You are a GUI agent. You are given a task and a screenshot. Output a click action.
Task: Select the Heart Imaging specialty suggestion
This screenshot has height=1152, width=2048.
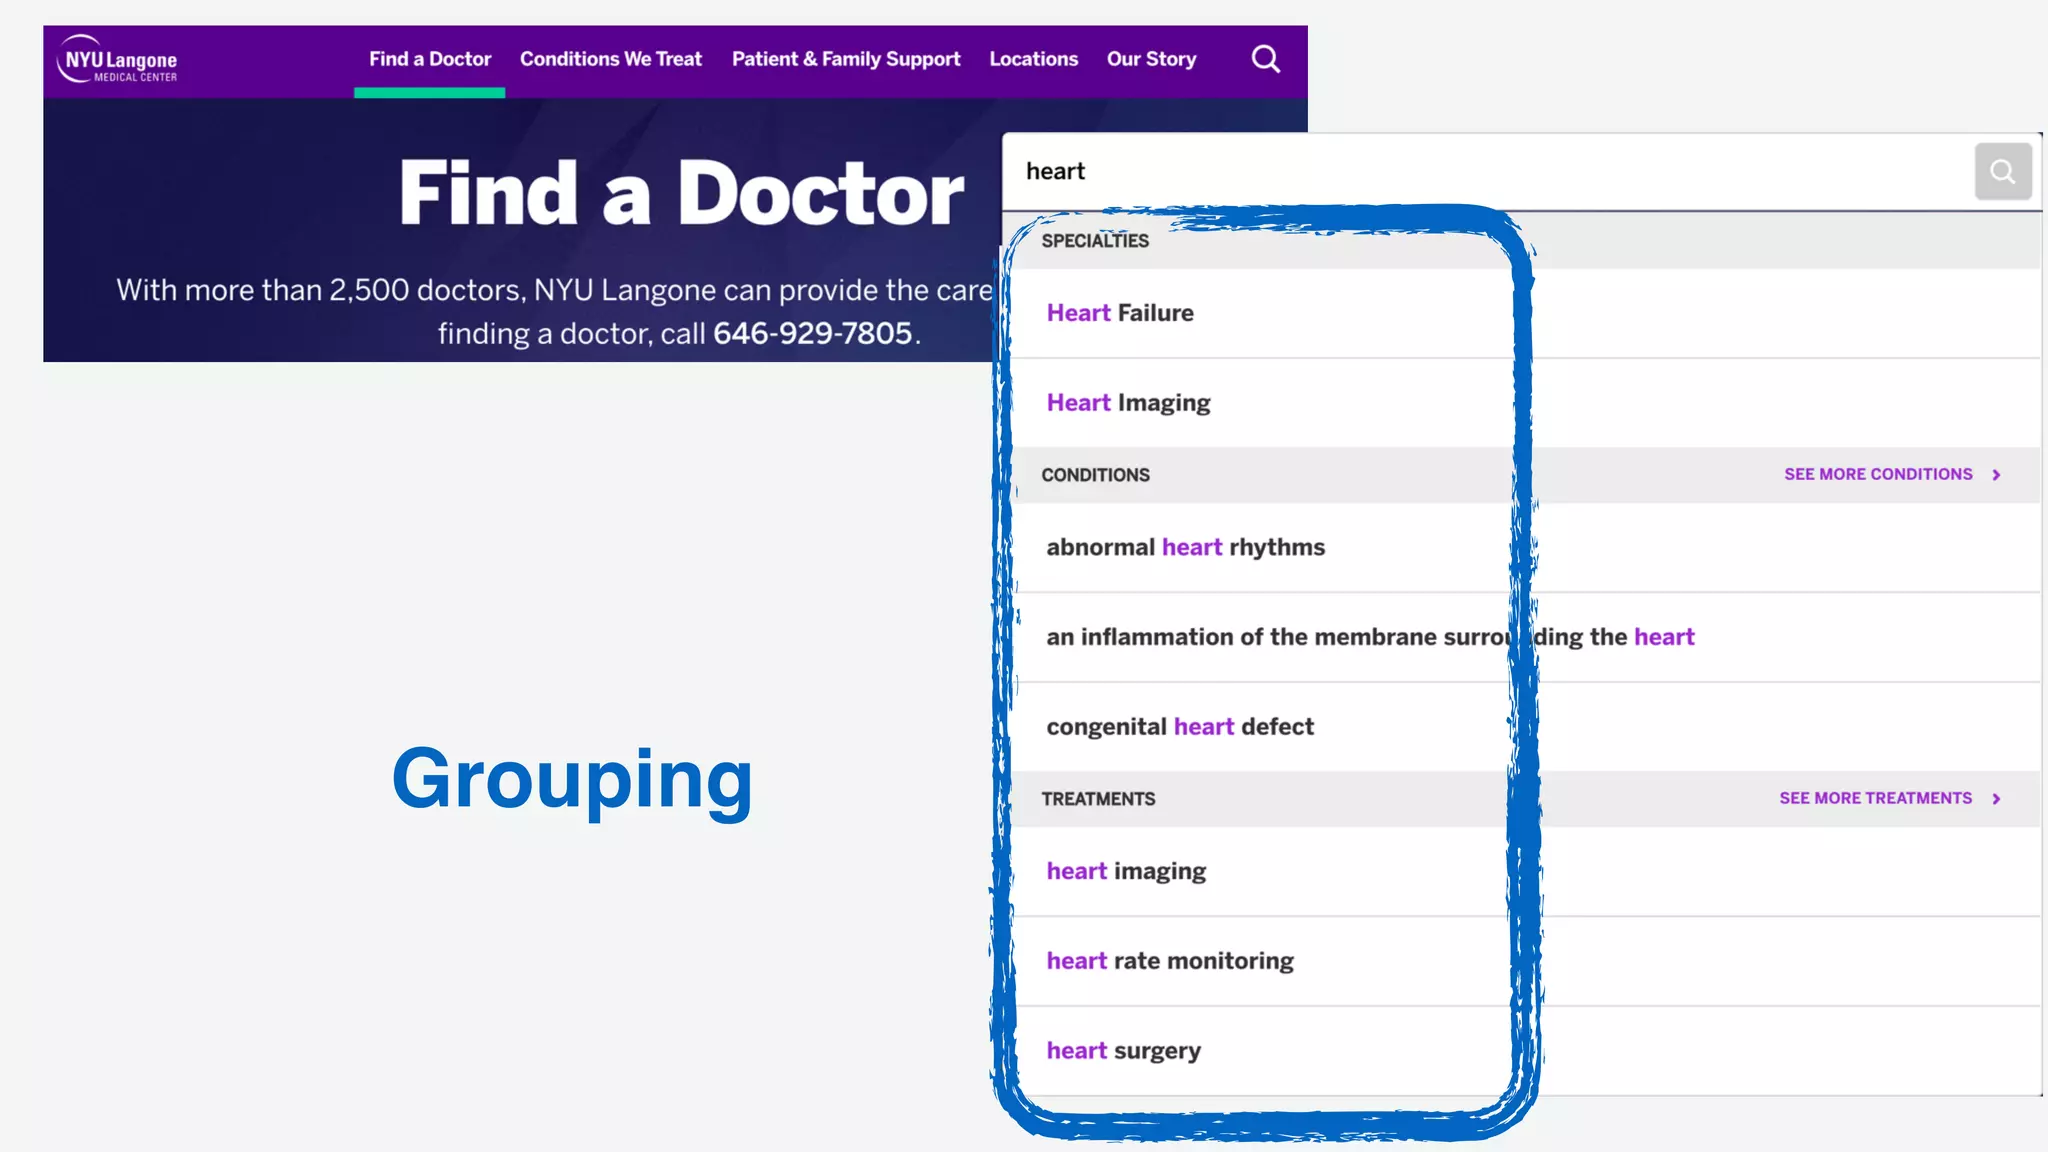[x=1128, y=403]
